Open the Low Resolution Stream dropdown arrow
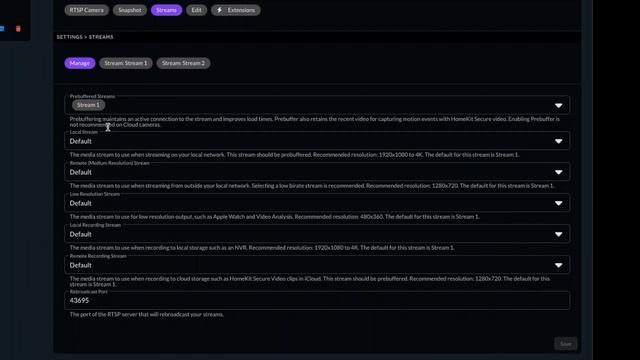 click(558, 203)
